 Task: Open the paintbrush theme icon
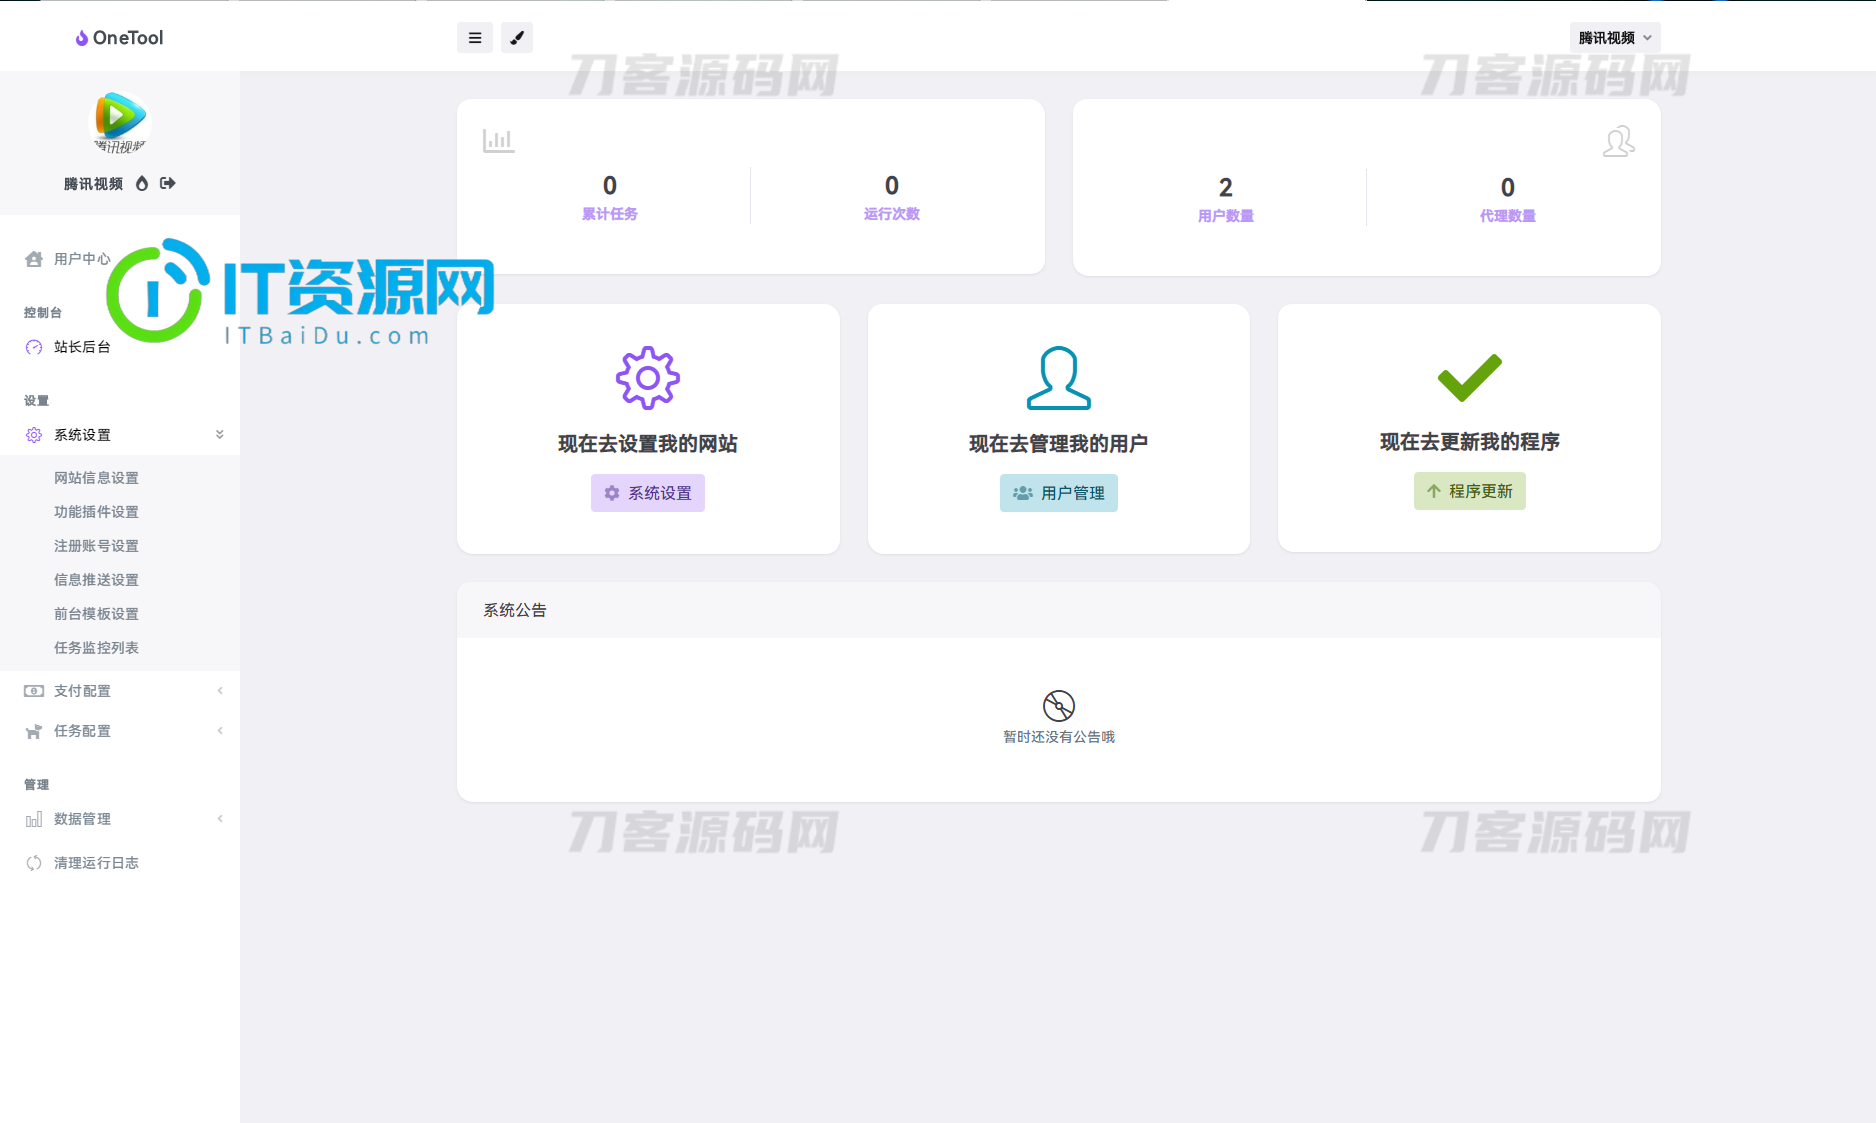517,38
